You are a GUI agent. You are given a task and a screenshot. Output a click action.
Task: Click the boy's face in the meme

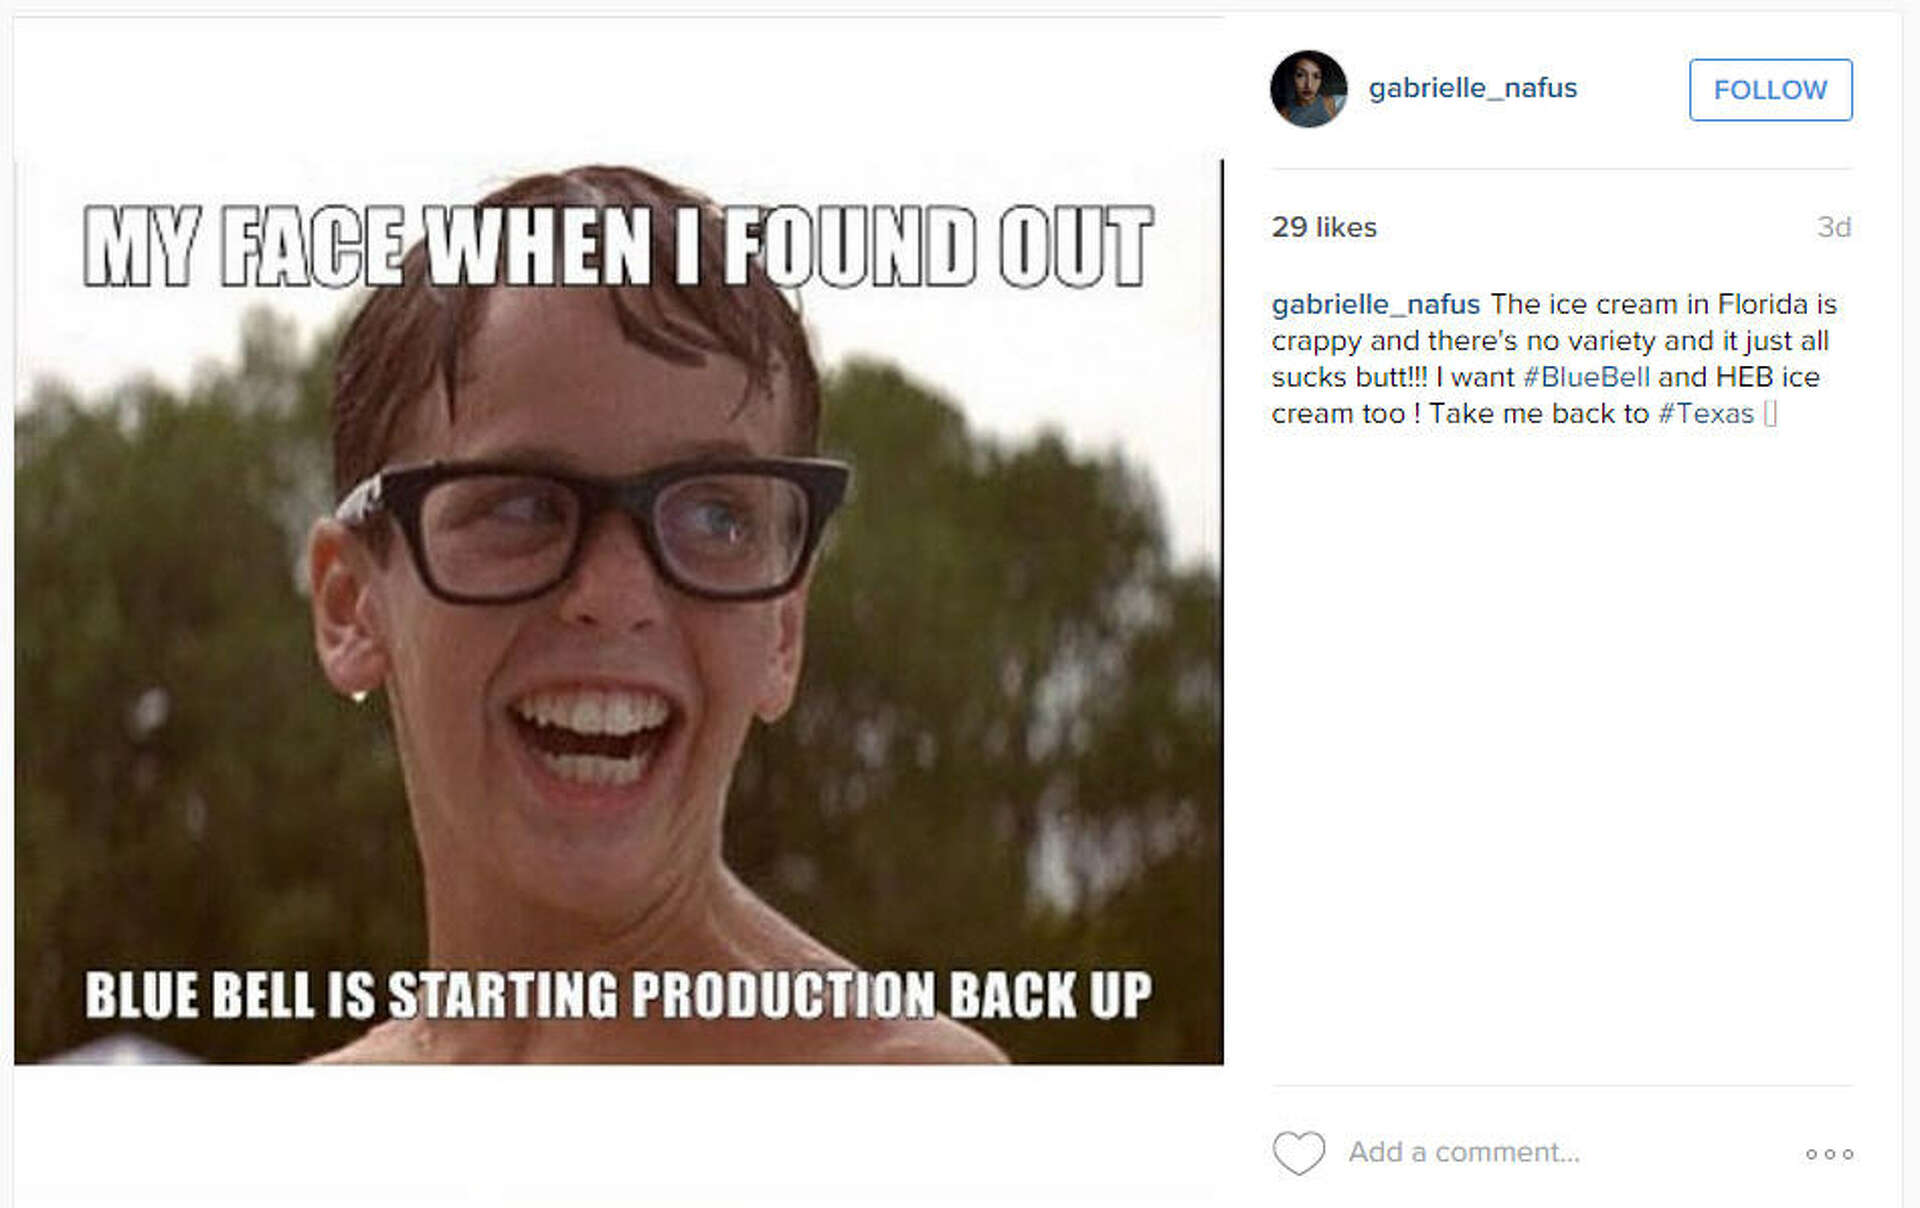(590, 600)
